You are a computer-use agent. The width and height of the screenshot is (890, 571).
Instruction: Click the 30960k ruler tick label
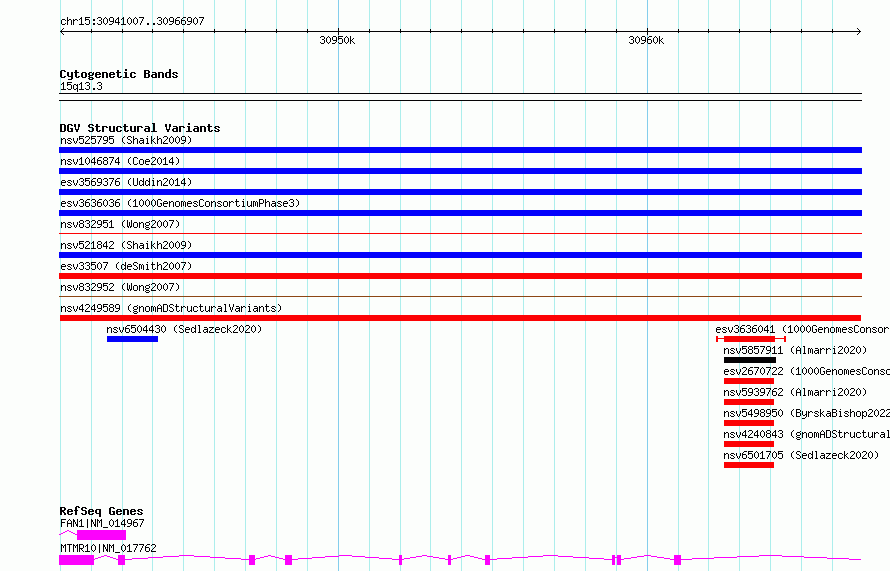click(x=646, y=40)
